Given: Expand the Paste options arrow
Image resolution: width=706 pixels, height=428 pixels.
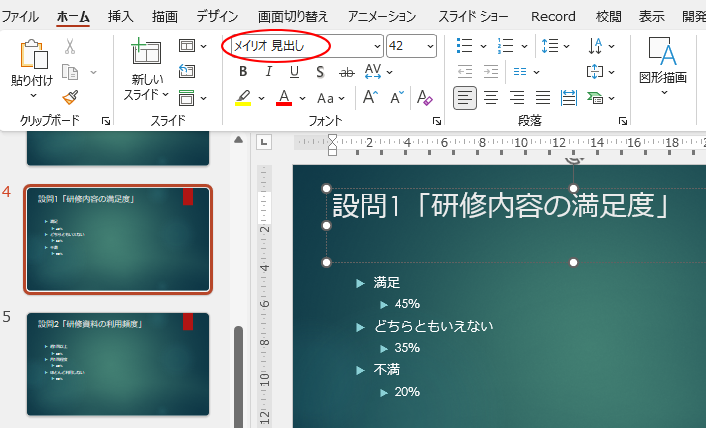Looking at the screenshot, I should pos(34,95).
